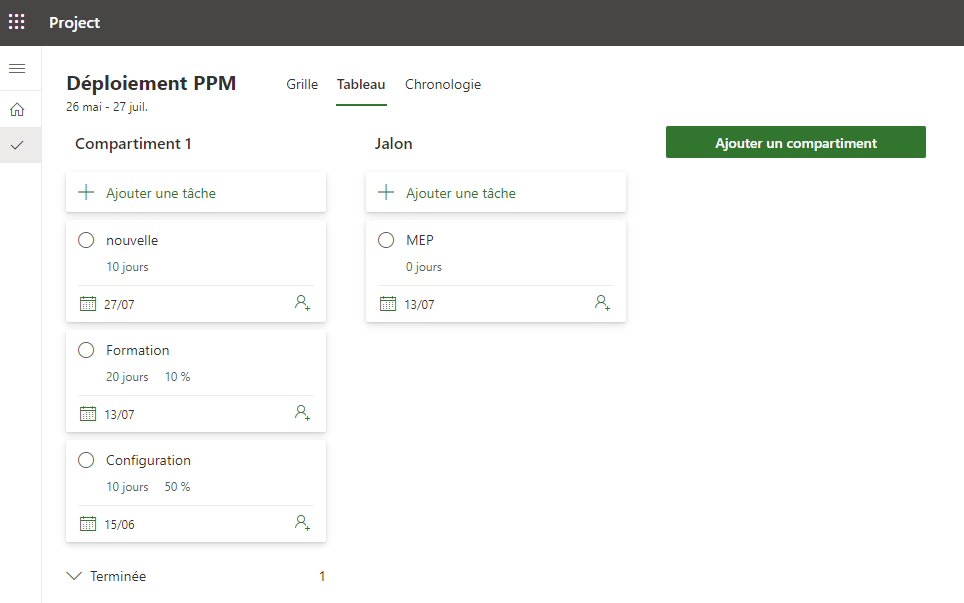Open the Chronologie tab
Viewport: 964px width, 603px height.
443,85
